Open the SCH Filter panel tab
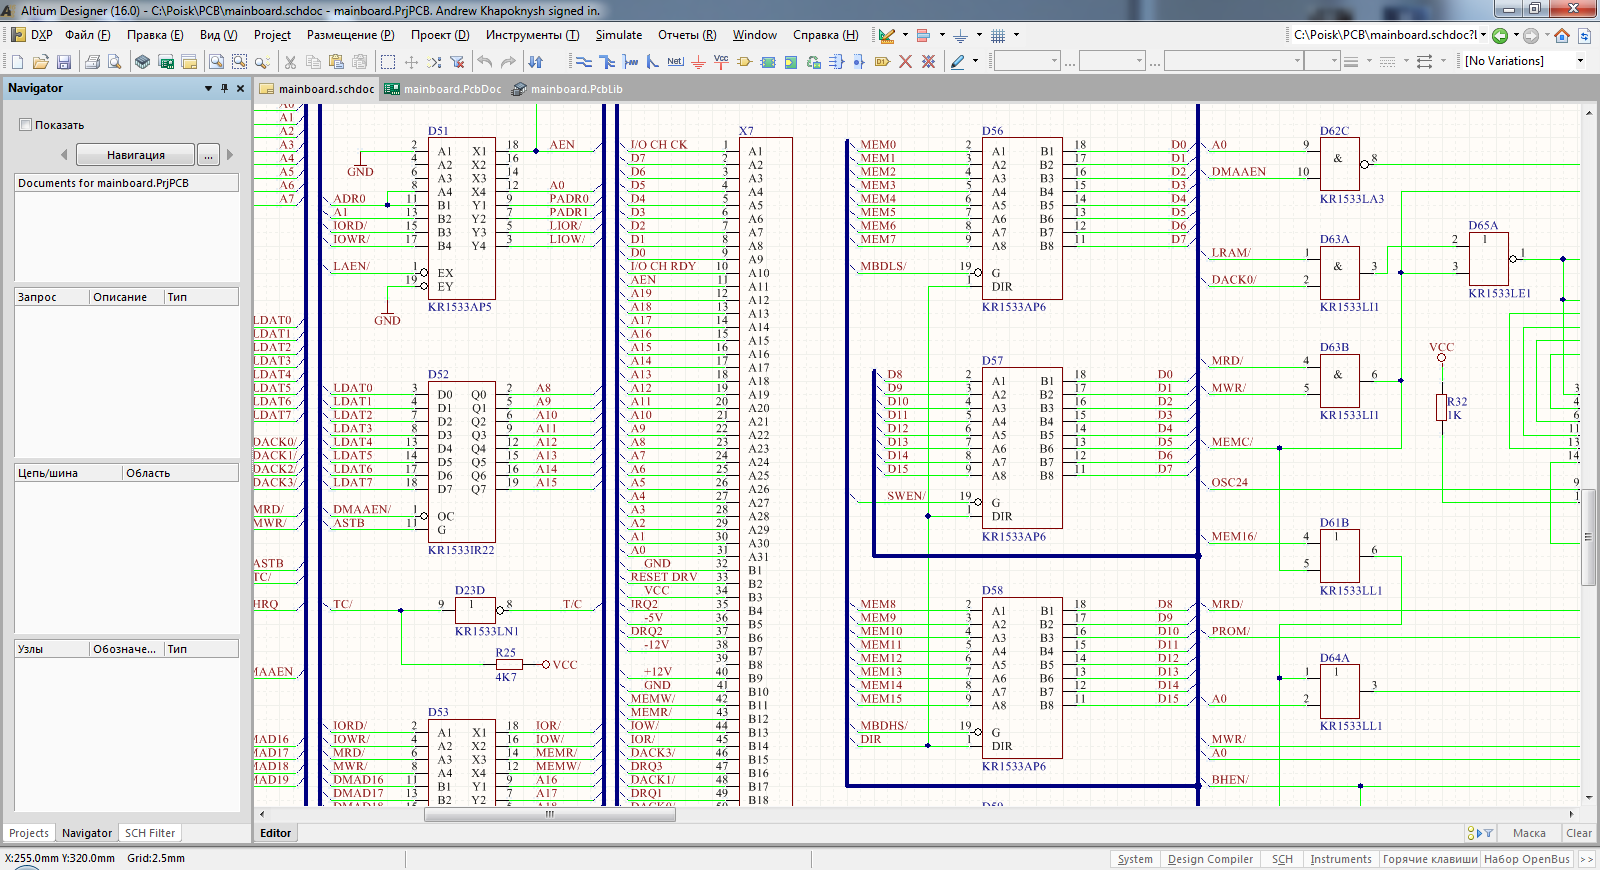Image resolution: width=1600 pixels, height=870 pixels. click(149, 833)
